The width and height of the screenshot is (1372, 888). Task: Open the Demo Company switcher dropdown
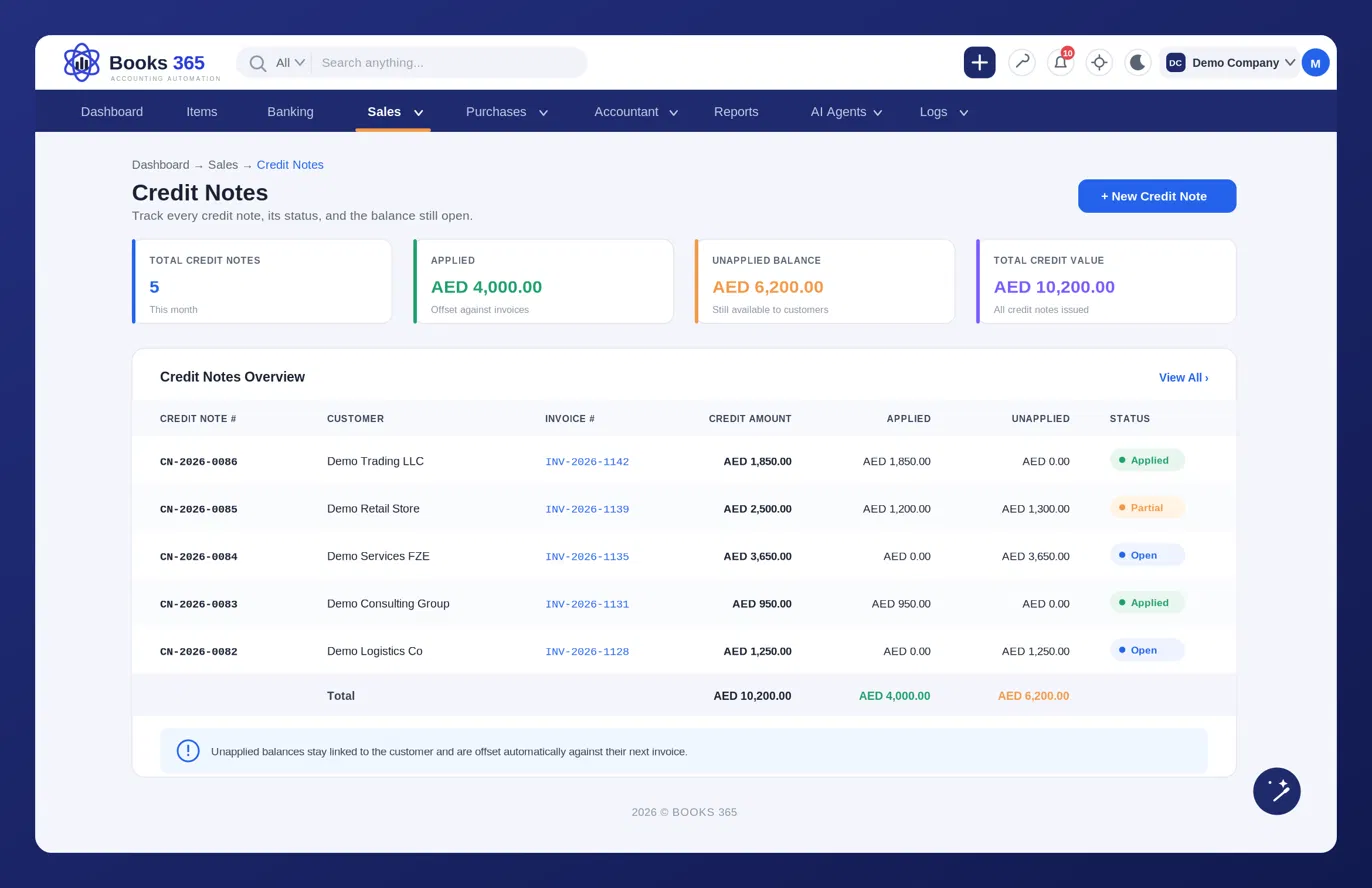click(x=1230, y=62)
